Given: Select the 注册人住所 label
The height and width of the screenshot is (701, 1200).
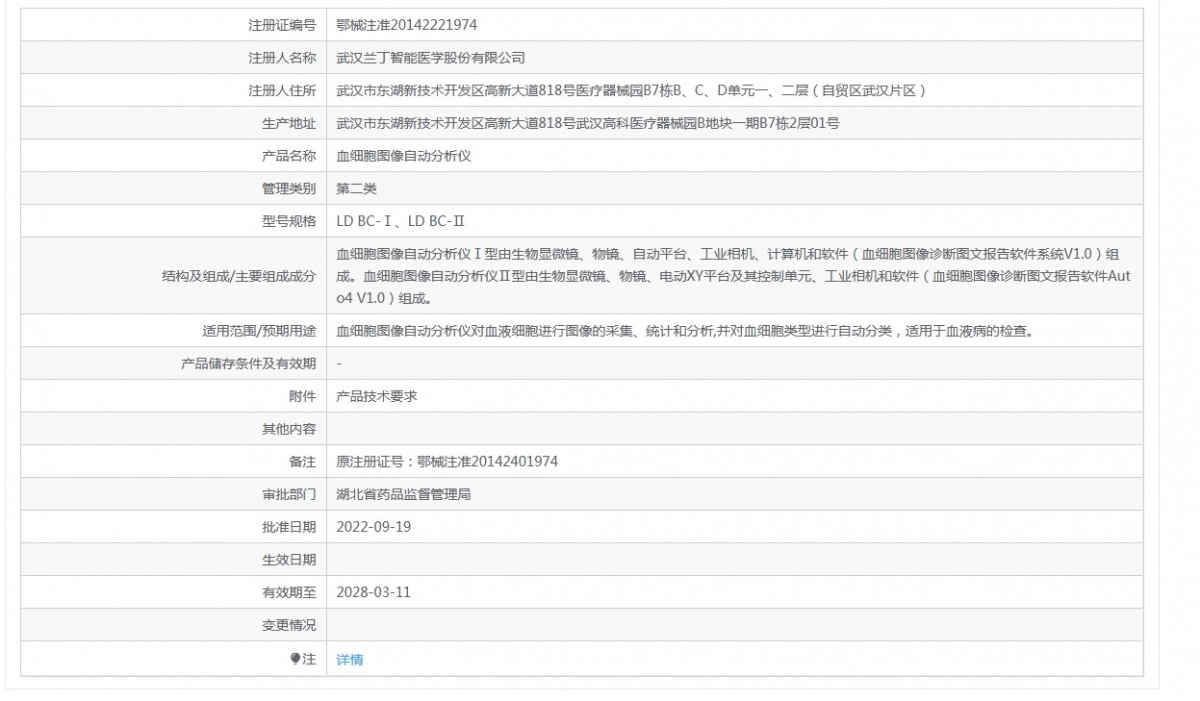Looking at the screenshot, I should tap(282, 91).
